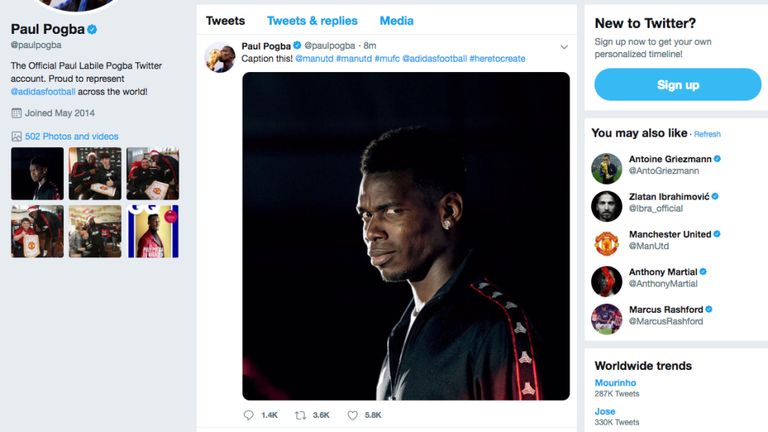Open Antoine Griezmann's profile avatar
This screenshot has height=432, width=768.
click(606, 167)
